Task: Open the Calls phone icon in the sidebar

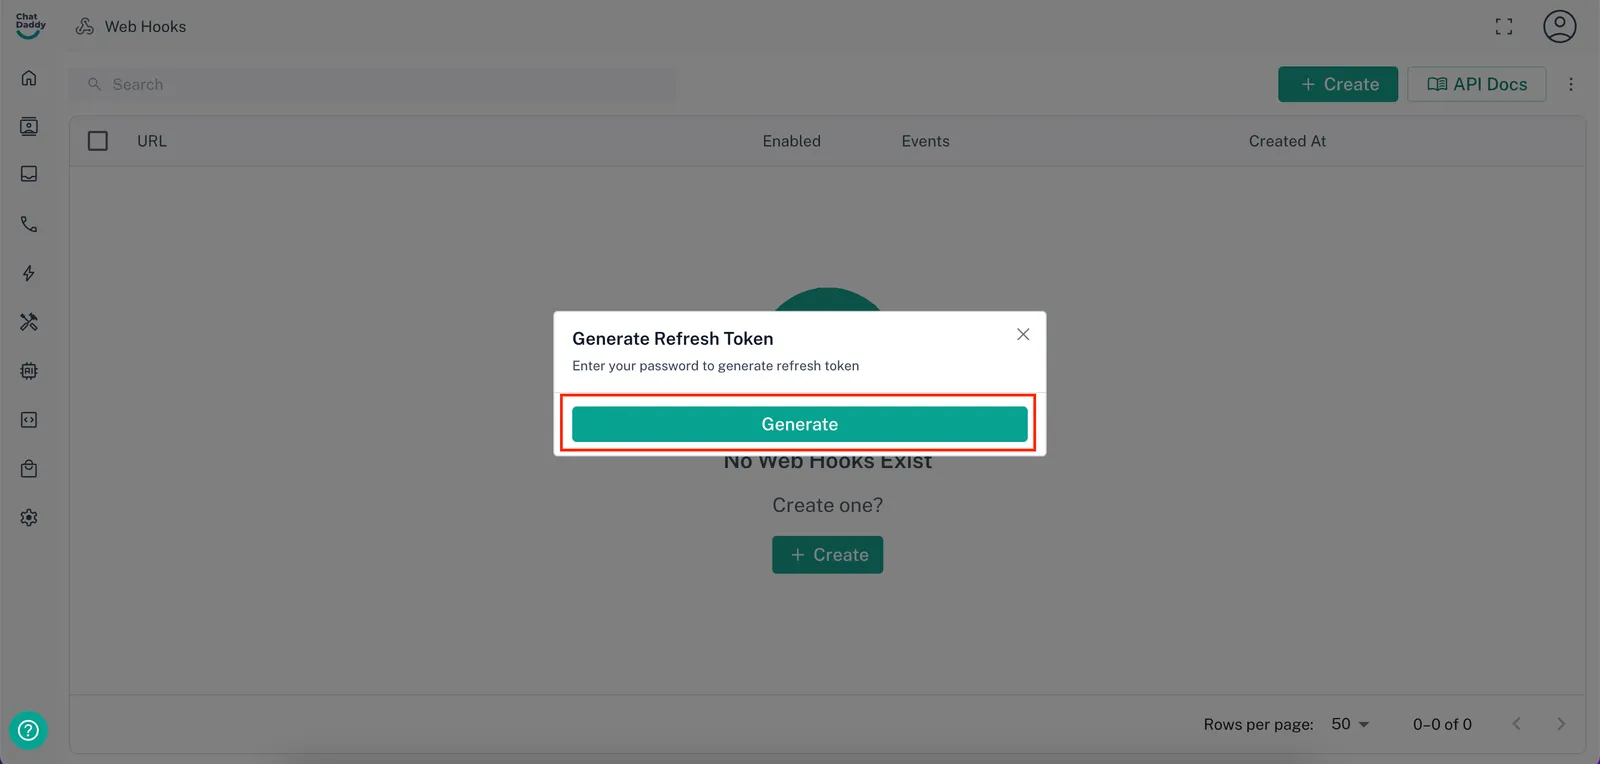Action: 29,224
